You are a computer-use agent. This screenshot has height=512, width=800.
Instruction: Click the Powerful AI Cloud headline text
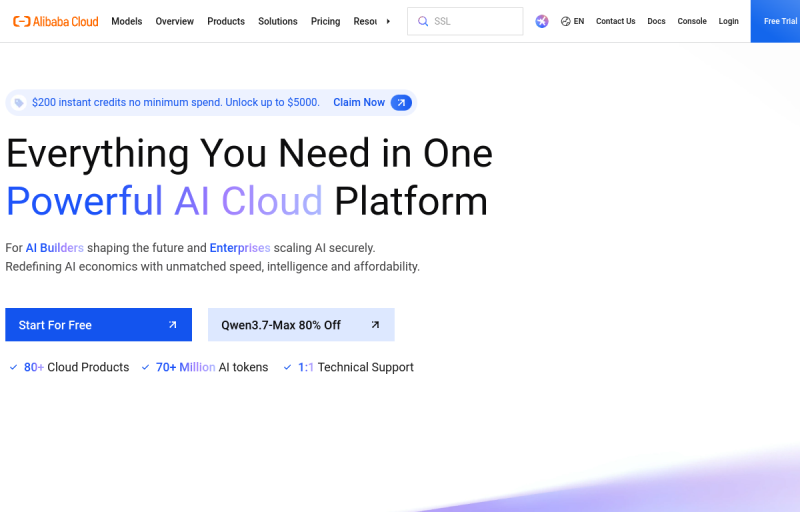pyautogui.click(x=164, y=201)
